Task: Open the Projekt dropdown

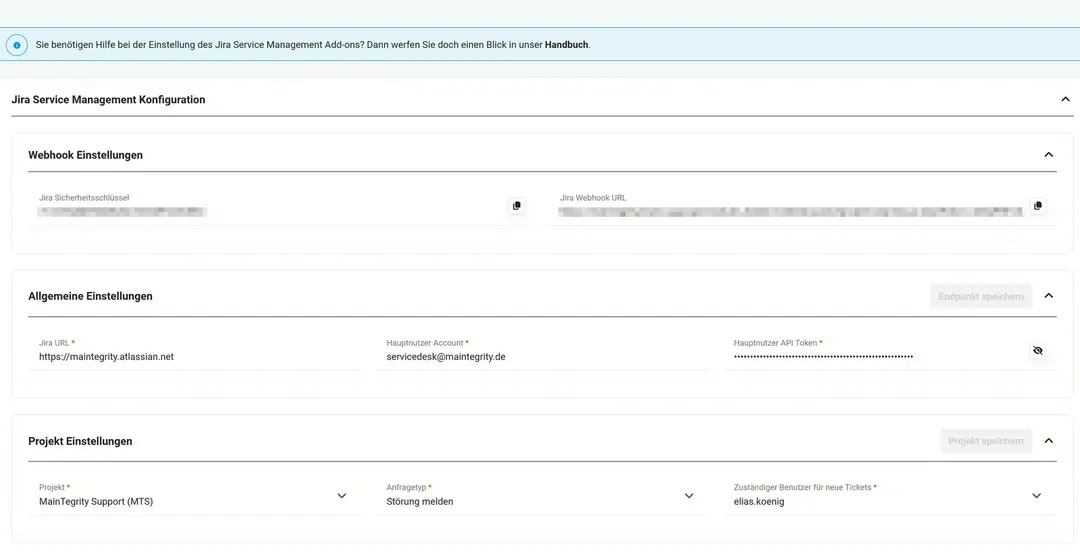Action: tap(195, 496)
